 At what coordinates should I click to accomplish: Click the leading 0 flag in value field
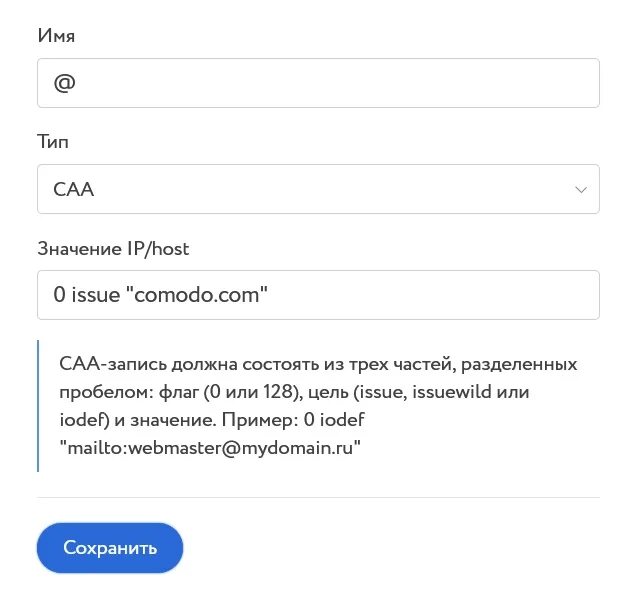pyautogui.click(x=59, y=296)
